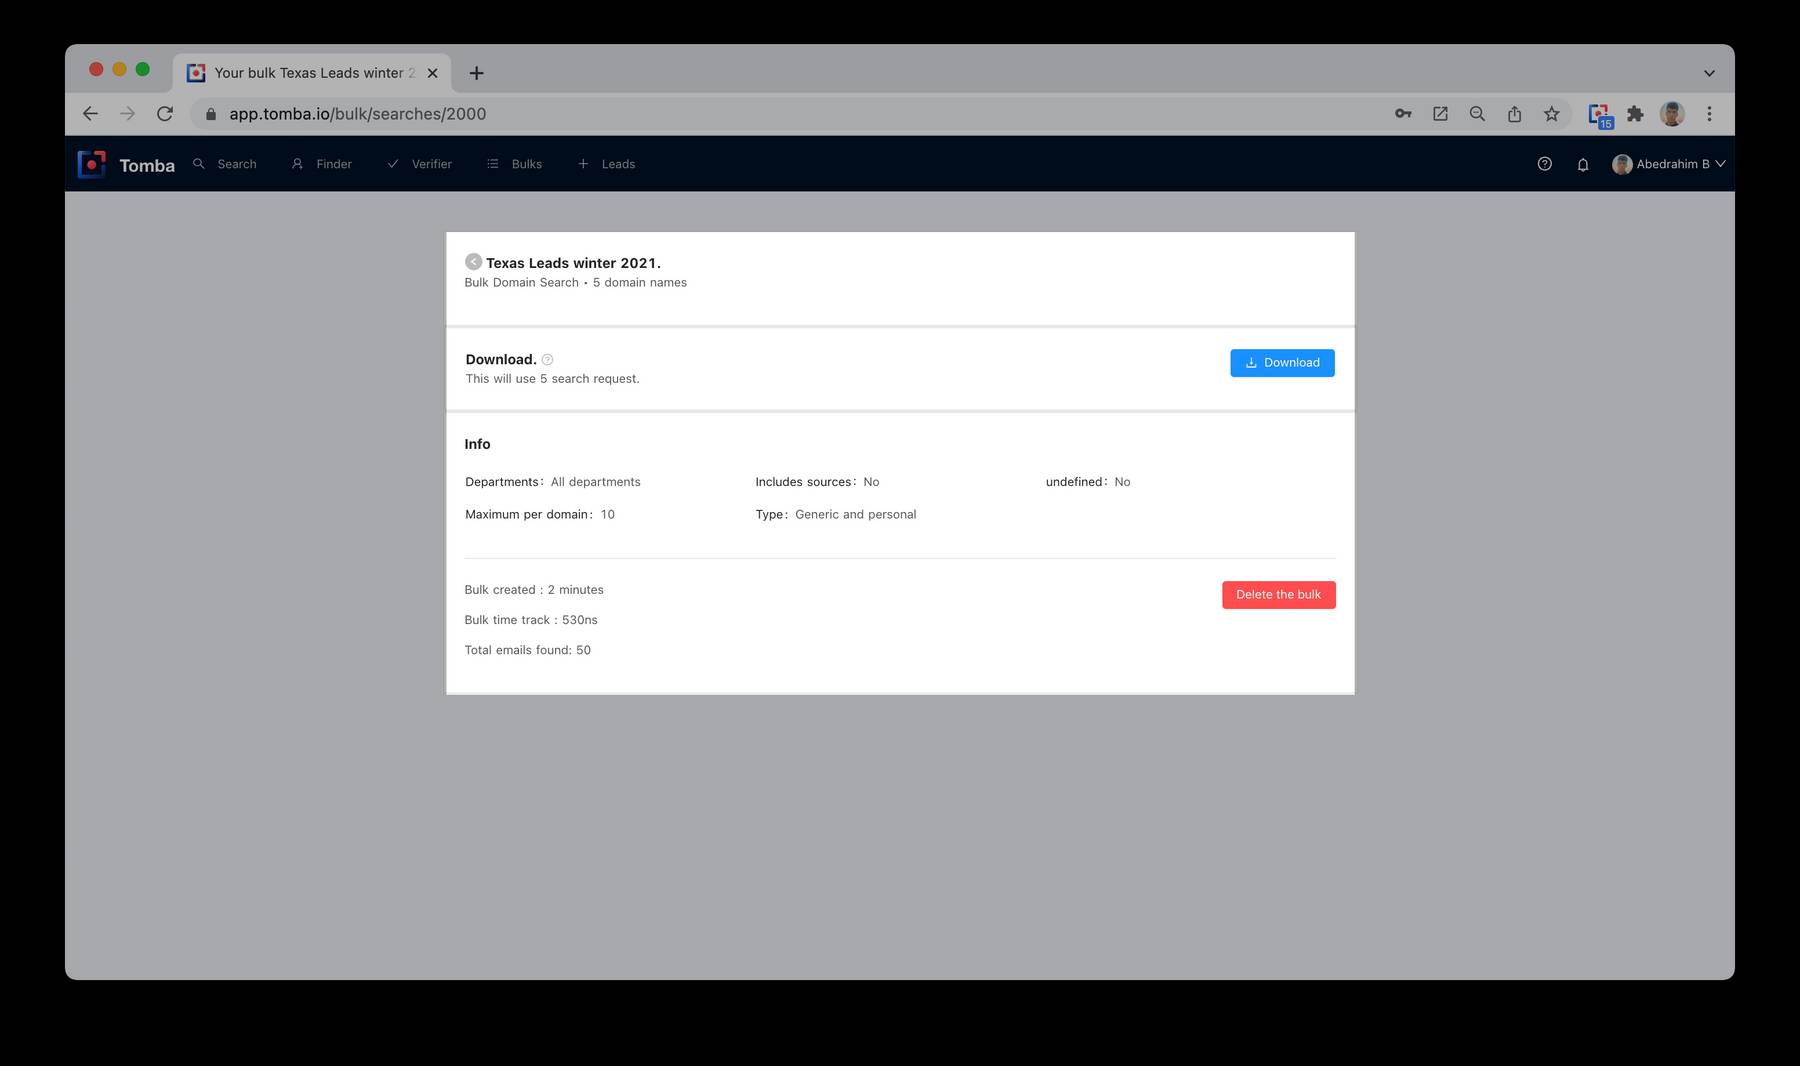Click the Tomba logo icon
This screenshot has height=1066, width=1800.
91,164
